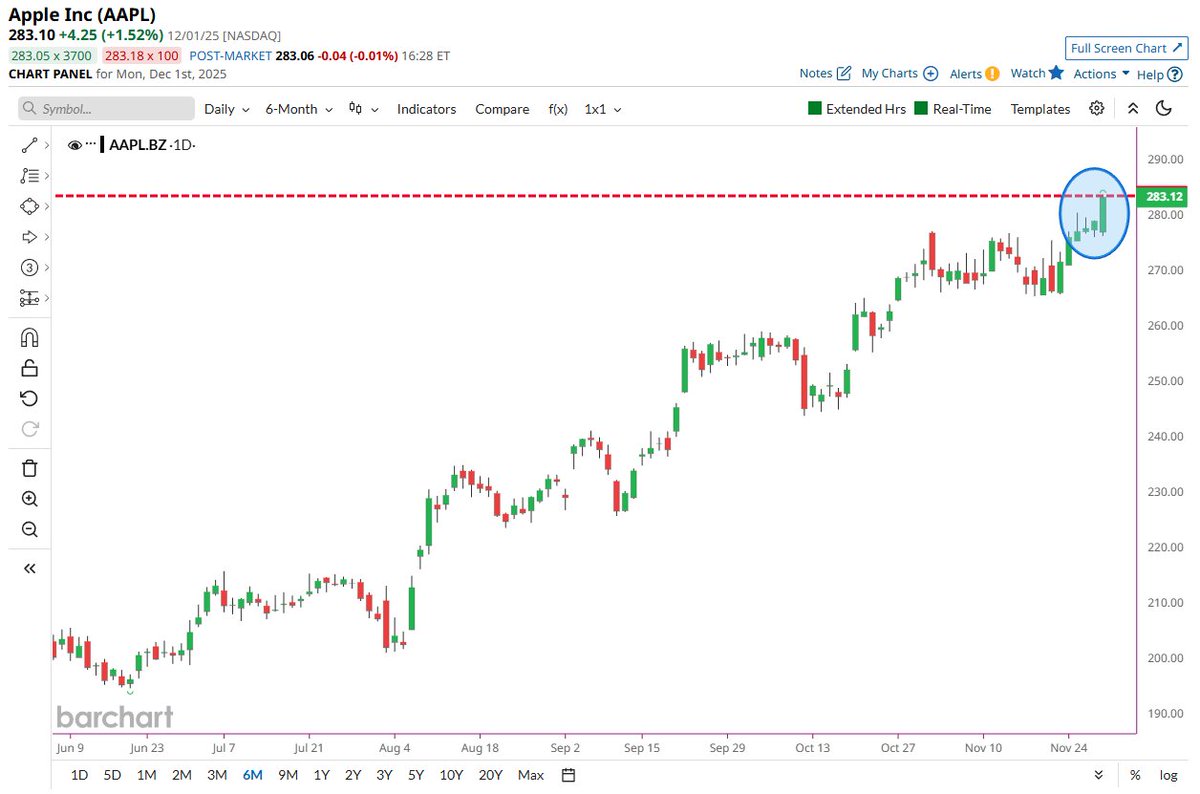Image resolution: width=1200 pixels, height=794 pixels.
Task: Click the lock drawings icon
Action: [x=29, y=368]
